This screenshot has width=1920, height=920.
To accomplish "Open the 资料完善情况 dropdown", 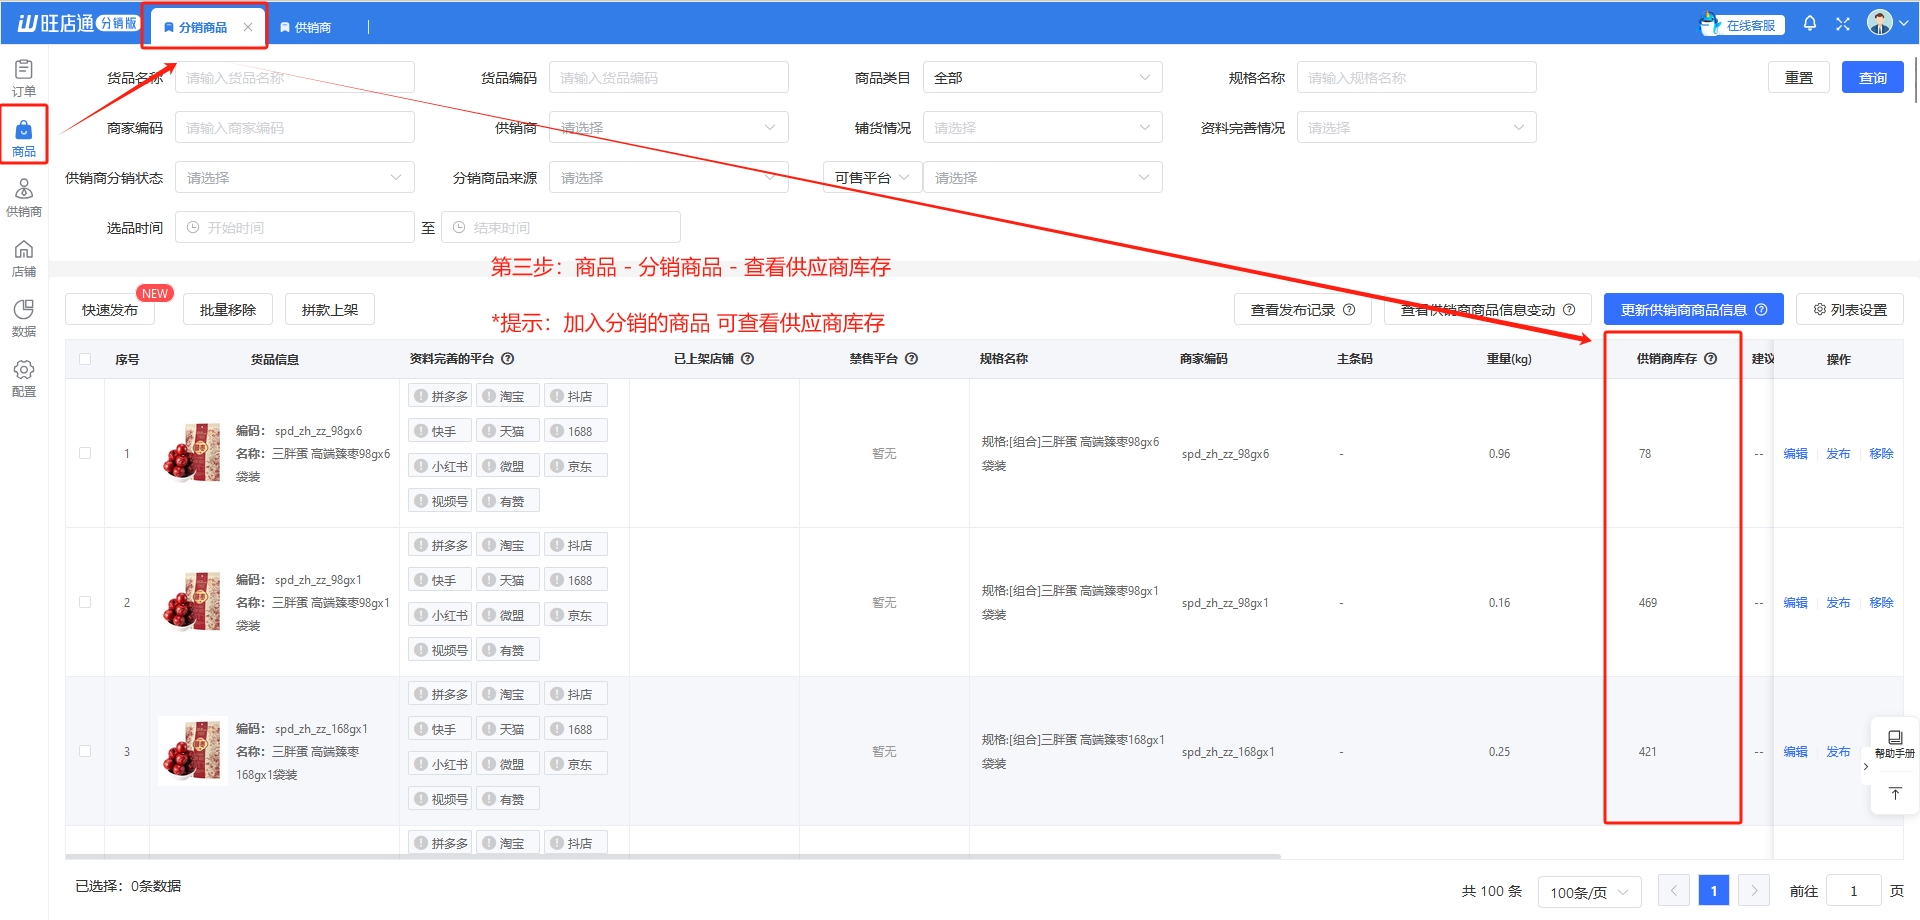I will (x=1416, y=128).
